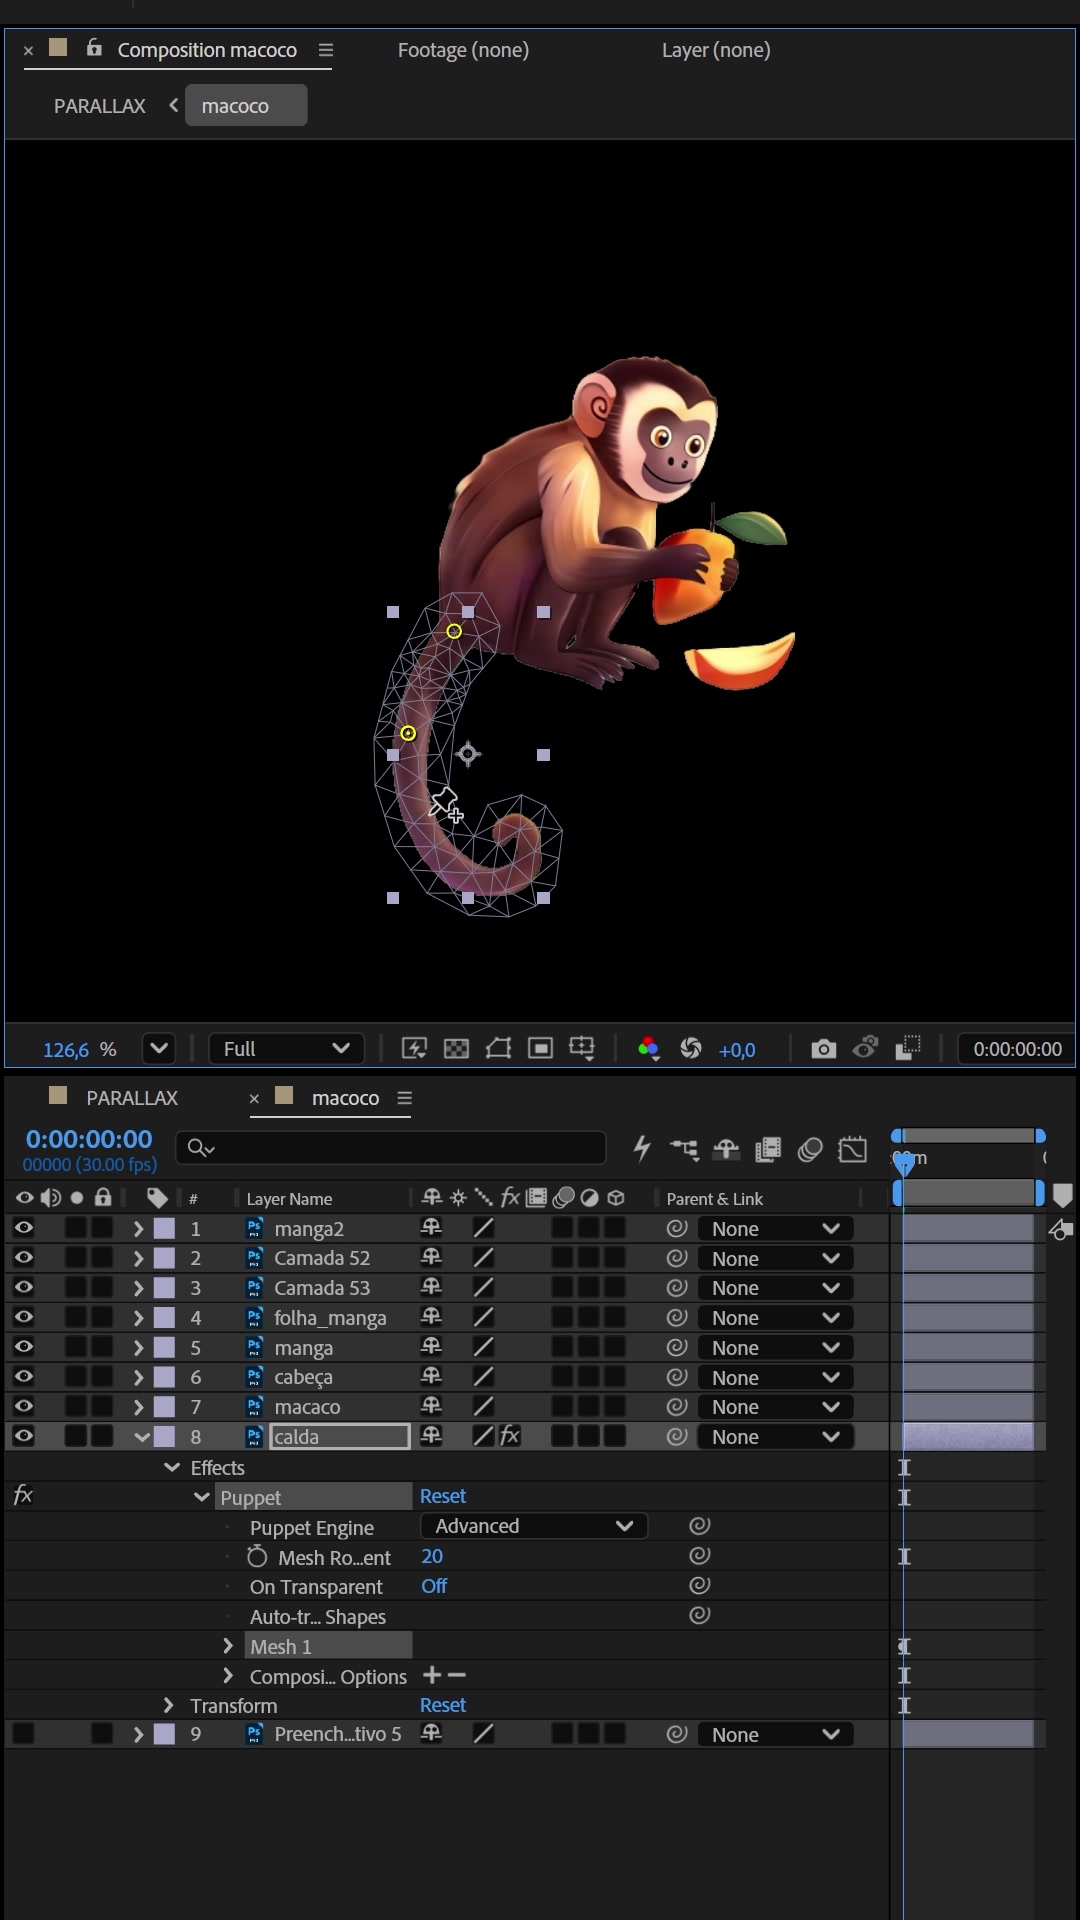1080x1920 pixels.
Task: Toggle the Puppet effect fx switch
Action: tap(24, 1496)
